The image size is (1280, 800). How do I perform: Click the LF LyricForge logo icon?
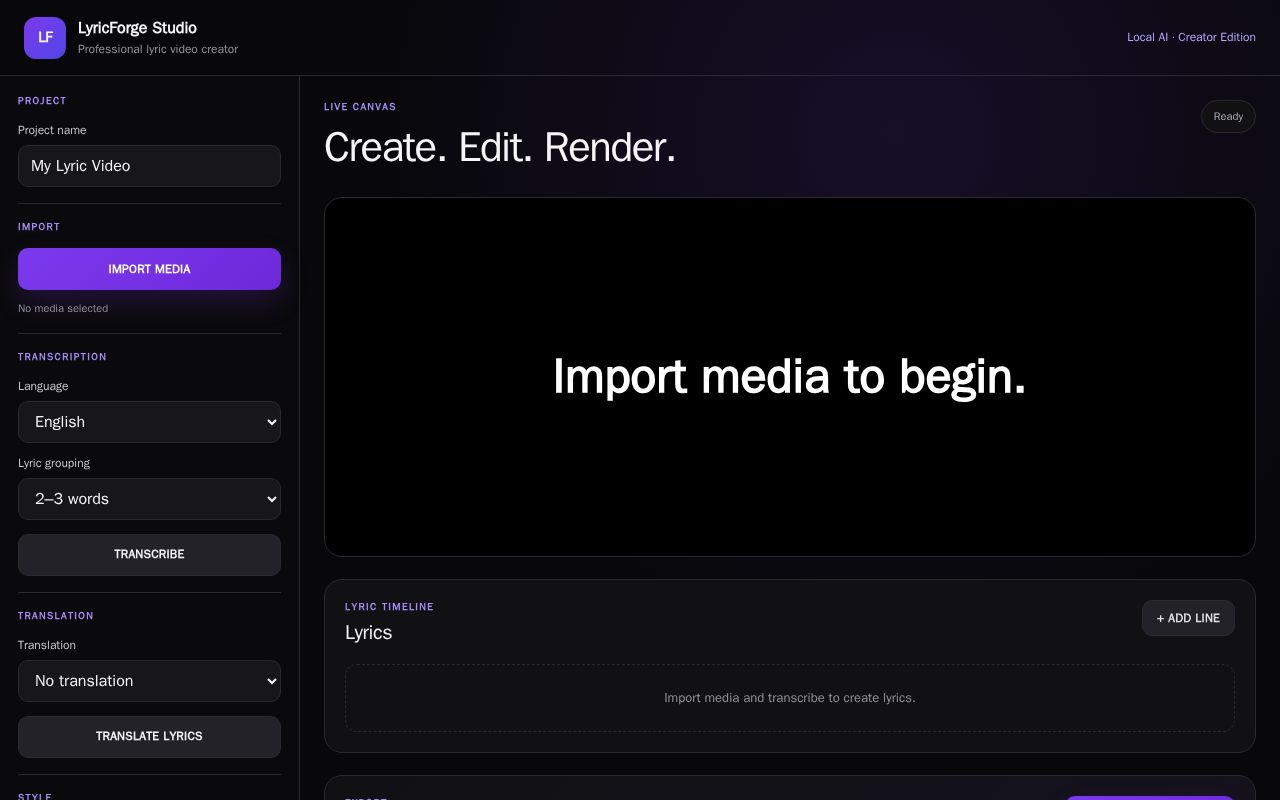click(x=45, y=38)
